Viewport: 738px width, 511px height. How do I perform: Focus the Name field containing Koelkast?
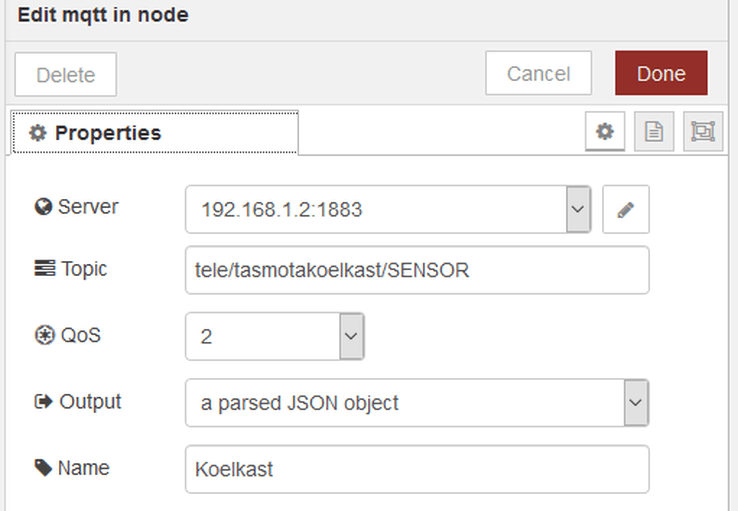click(417, 469)
